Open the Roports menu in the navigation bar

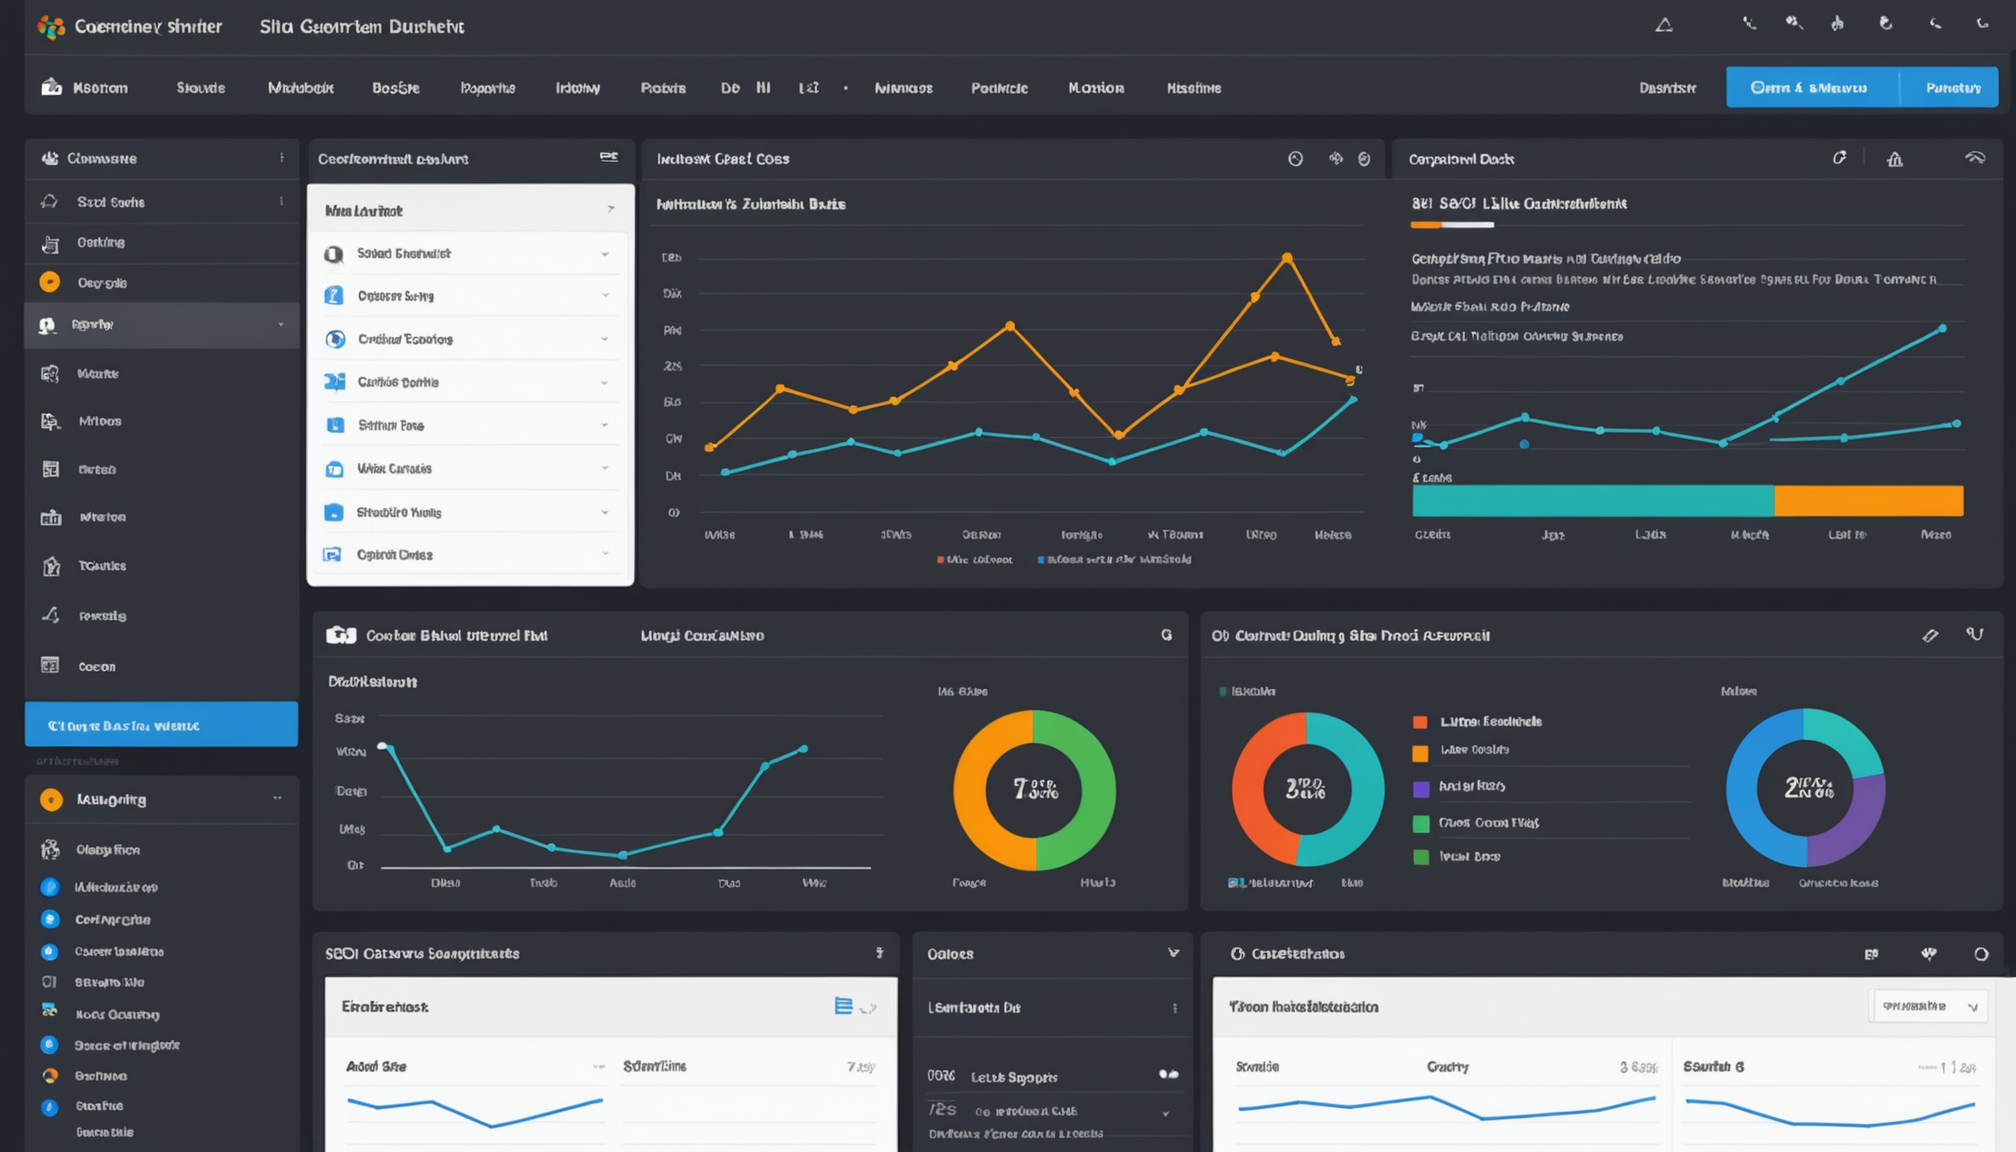(487, 88)
